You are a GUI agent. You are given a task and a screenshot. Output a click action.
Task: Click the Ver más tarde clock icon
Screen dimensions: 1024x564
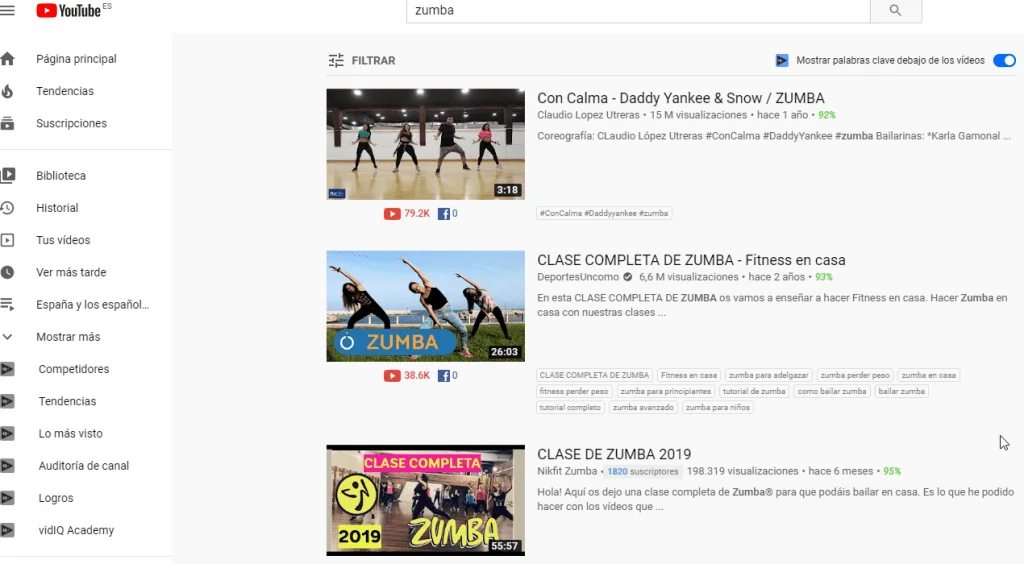coord(7,272)
